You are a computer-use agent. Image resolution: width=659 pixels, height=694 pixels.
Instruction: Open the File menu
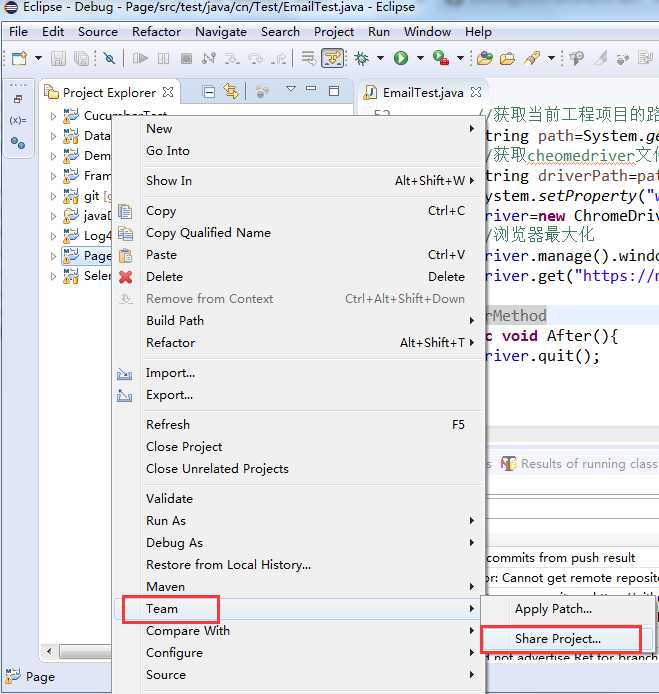tap(18, 32)
